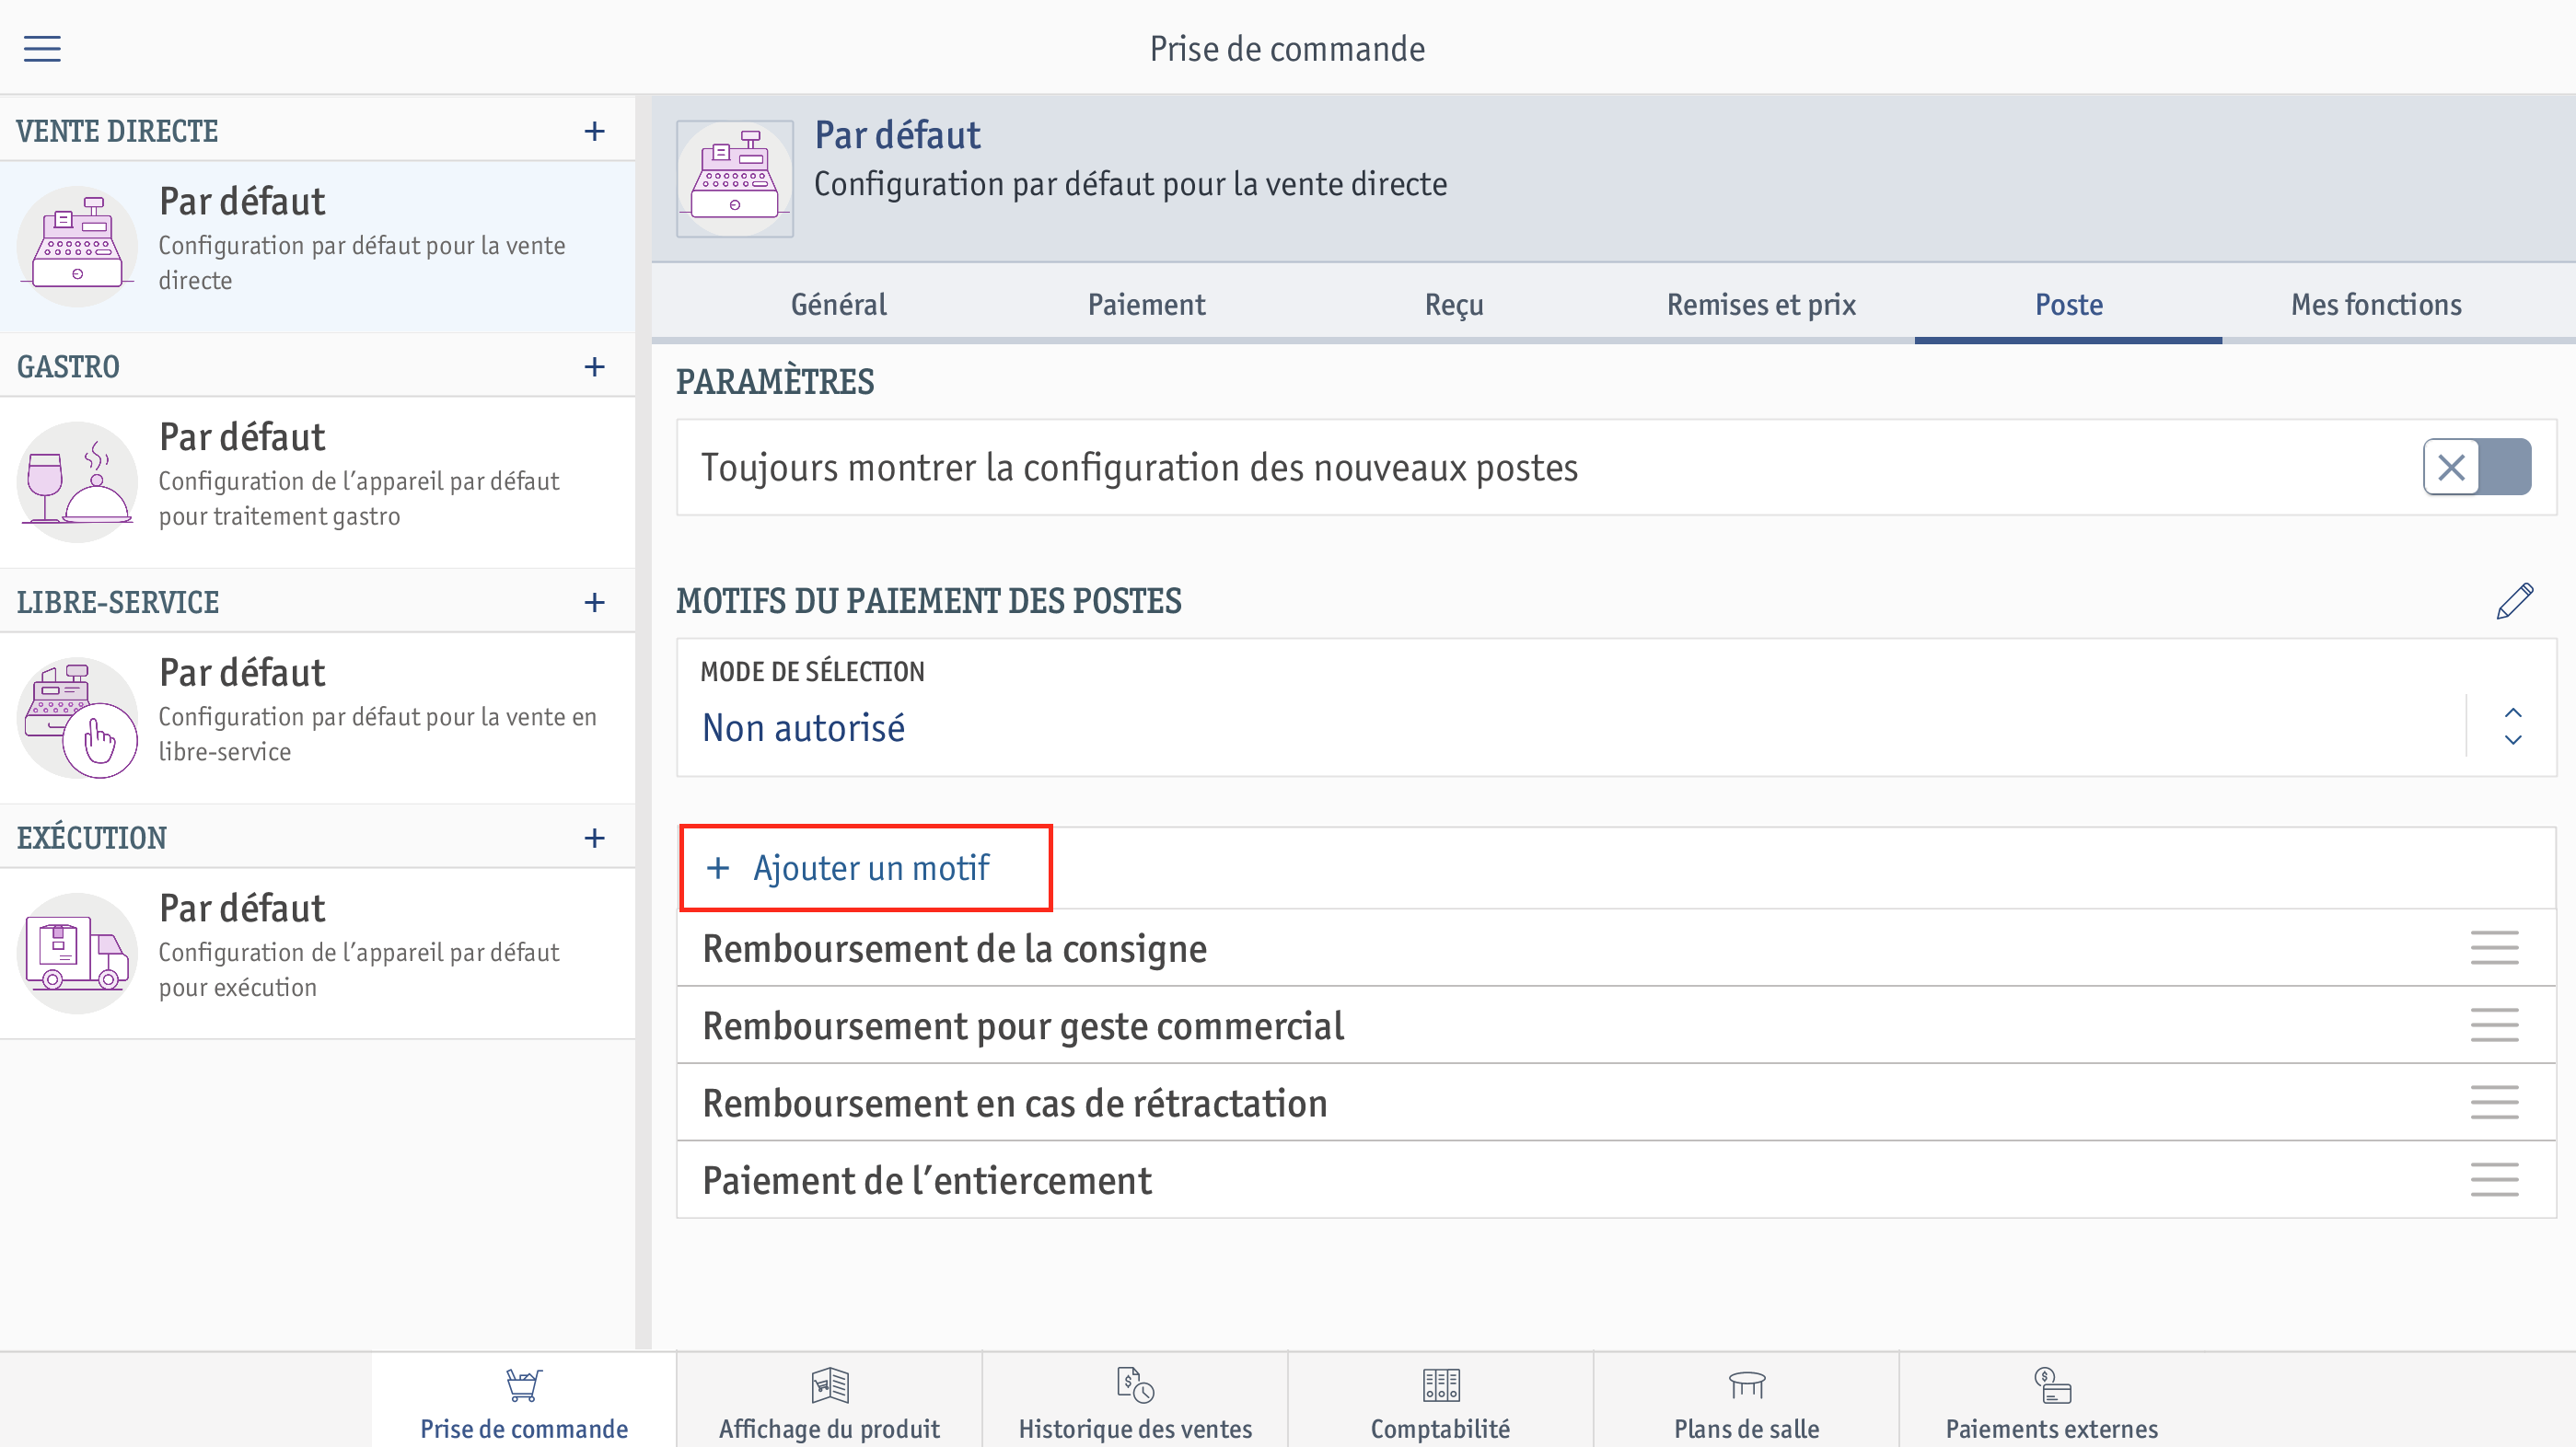Select the Poste tab
The height and width of the screenshot is (1447, 2576).
(2069, 304)
